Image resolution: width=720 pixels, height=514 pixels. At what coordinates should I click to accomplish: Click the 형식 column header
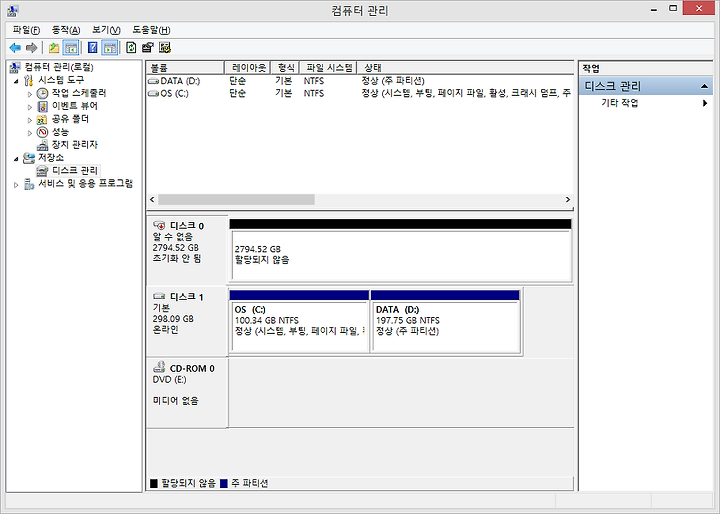point(285,68)
